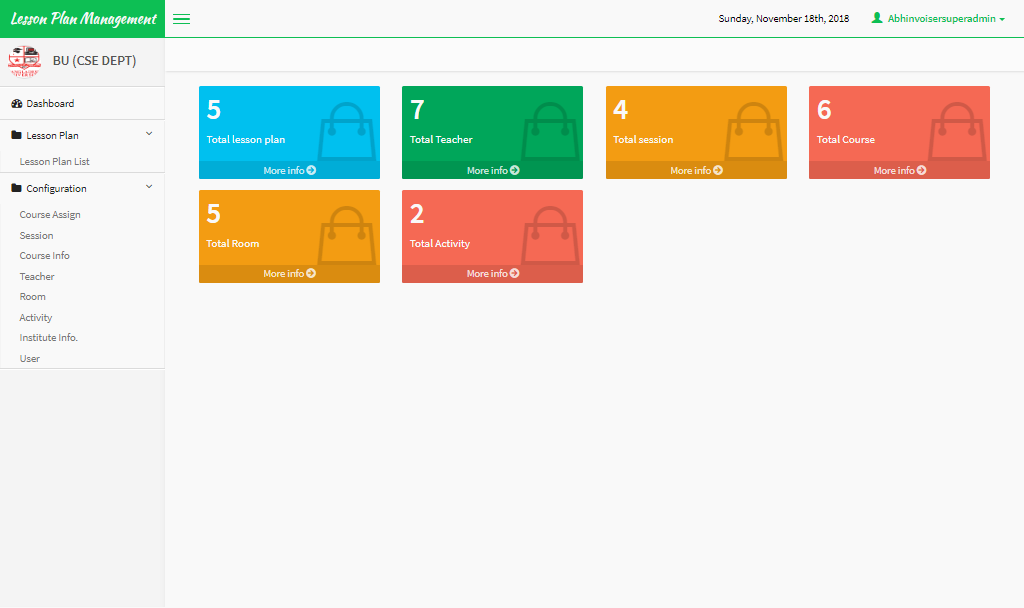
Task: Click More info on Total lesson plan card
Action: click(289, 171)
